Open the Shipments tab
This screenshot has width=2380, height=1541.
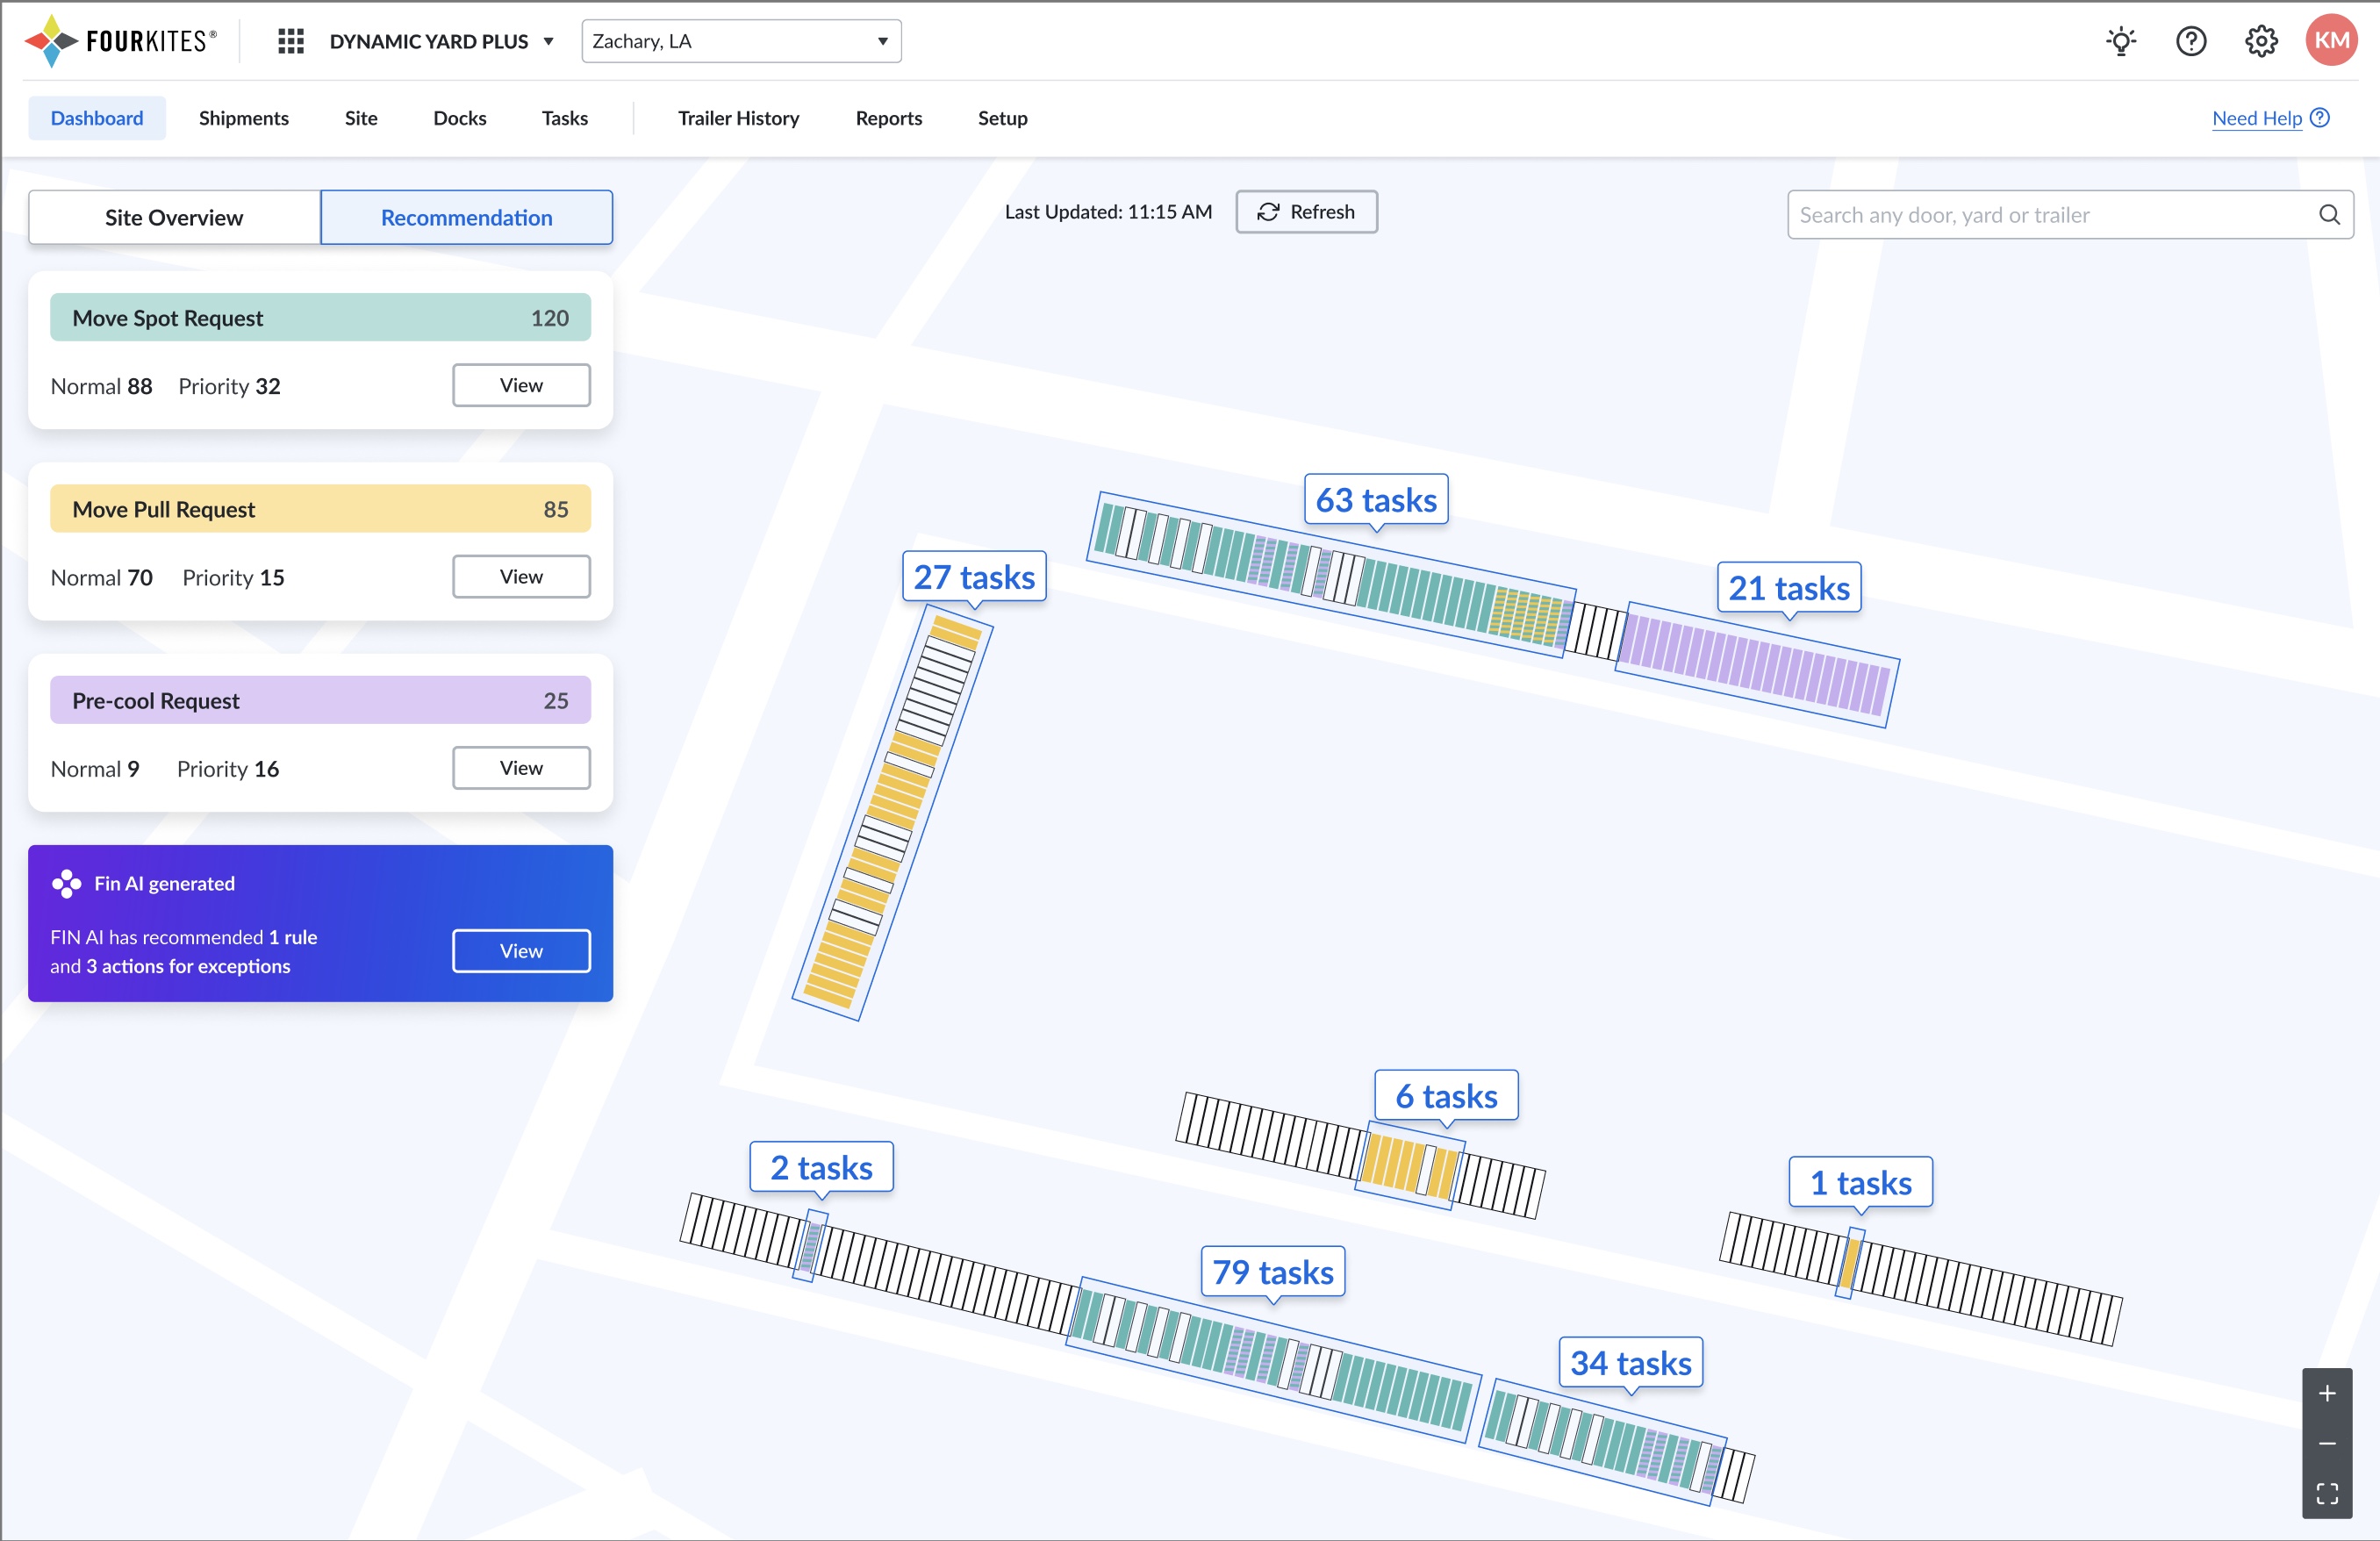click(x=244, y=118)
